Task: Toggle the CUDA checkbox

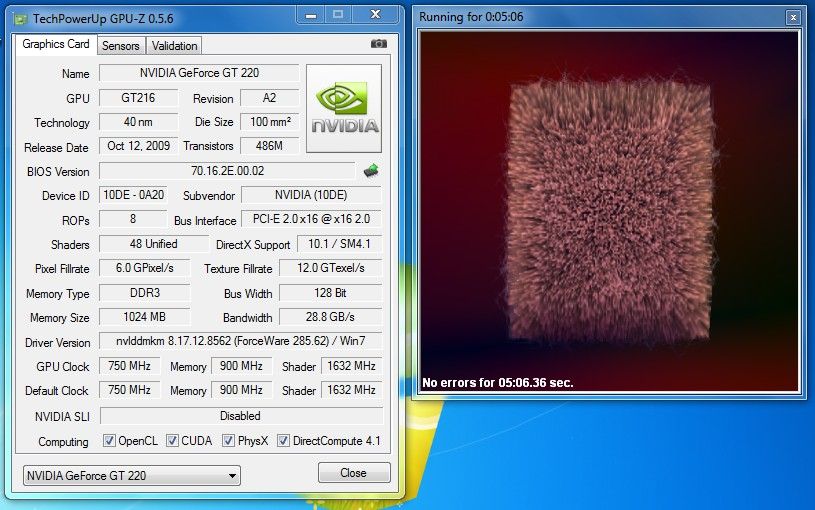Action: pos(172,441)
